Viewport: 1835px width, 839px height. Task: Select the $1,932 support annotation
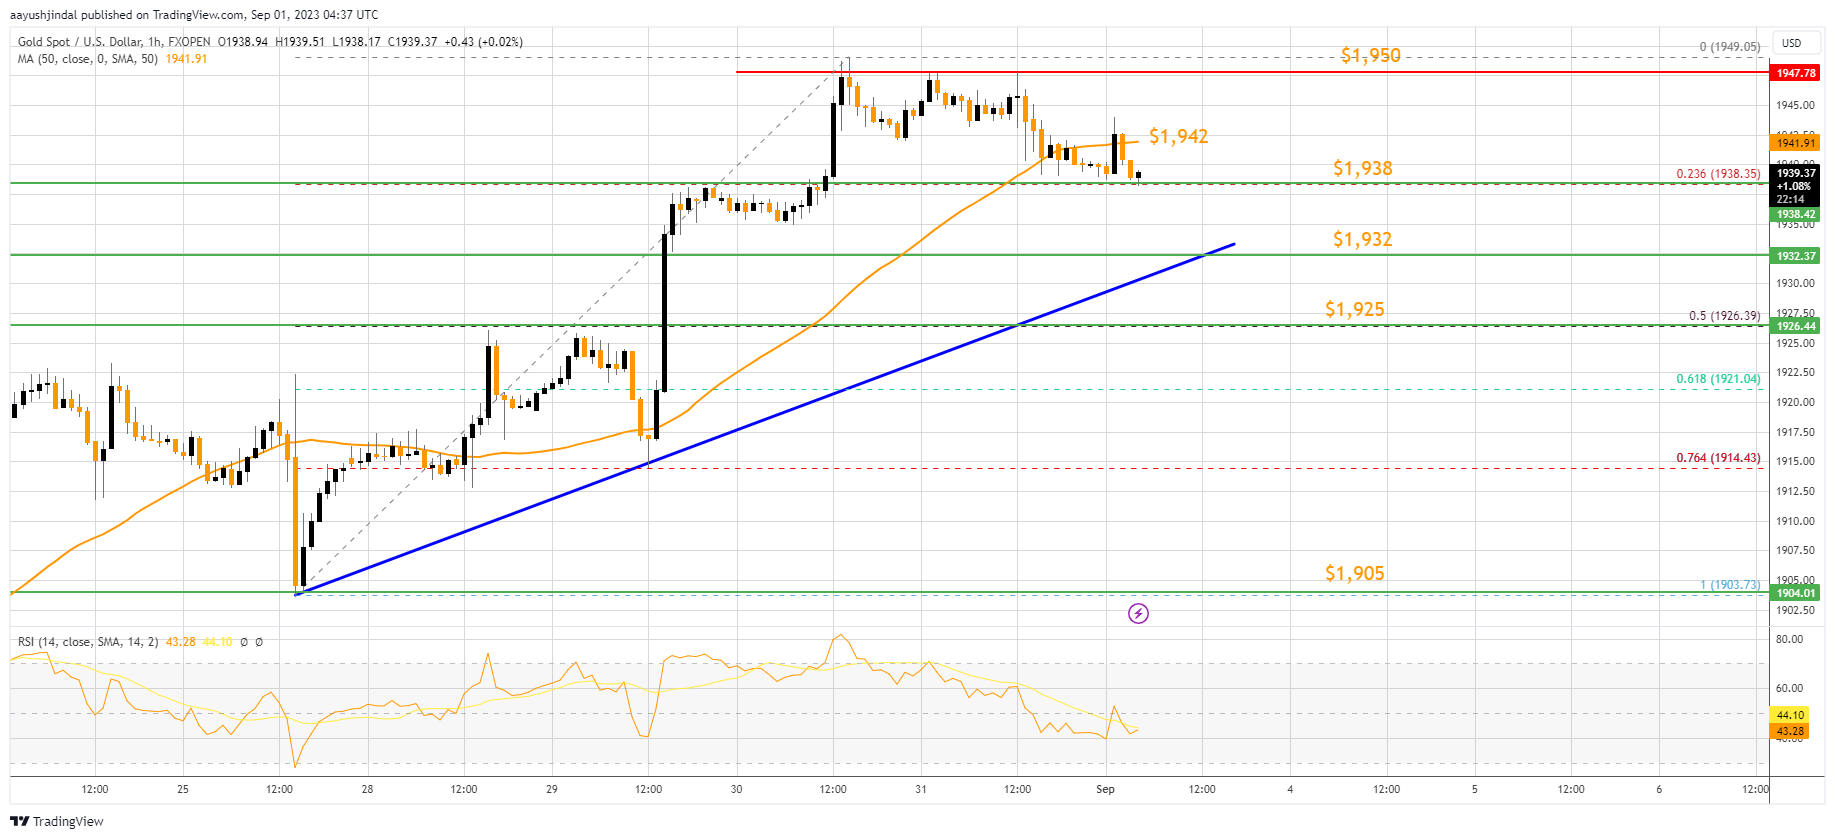[x=1362, y=239]
